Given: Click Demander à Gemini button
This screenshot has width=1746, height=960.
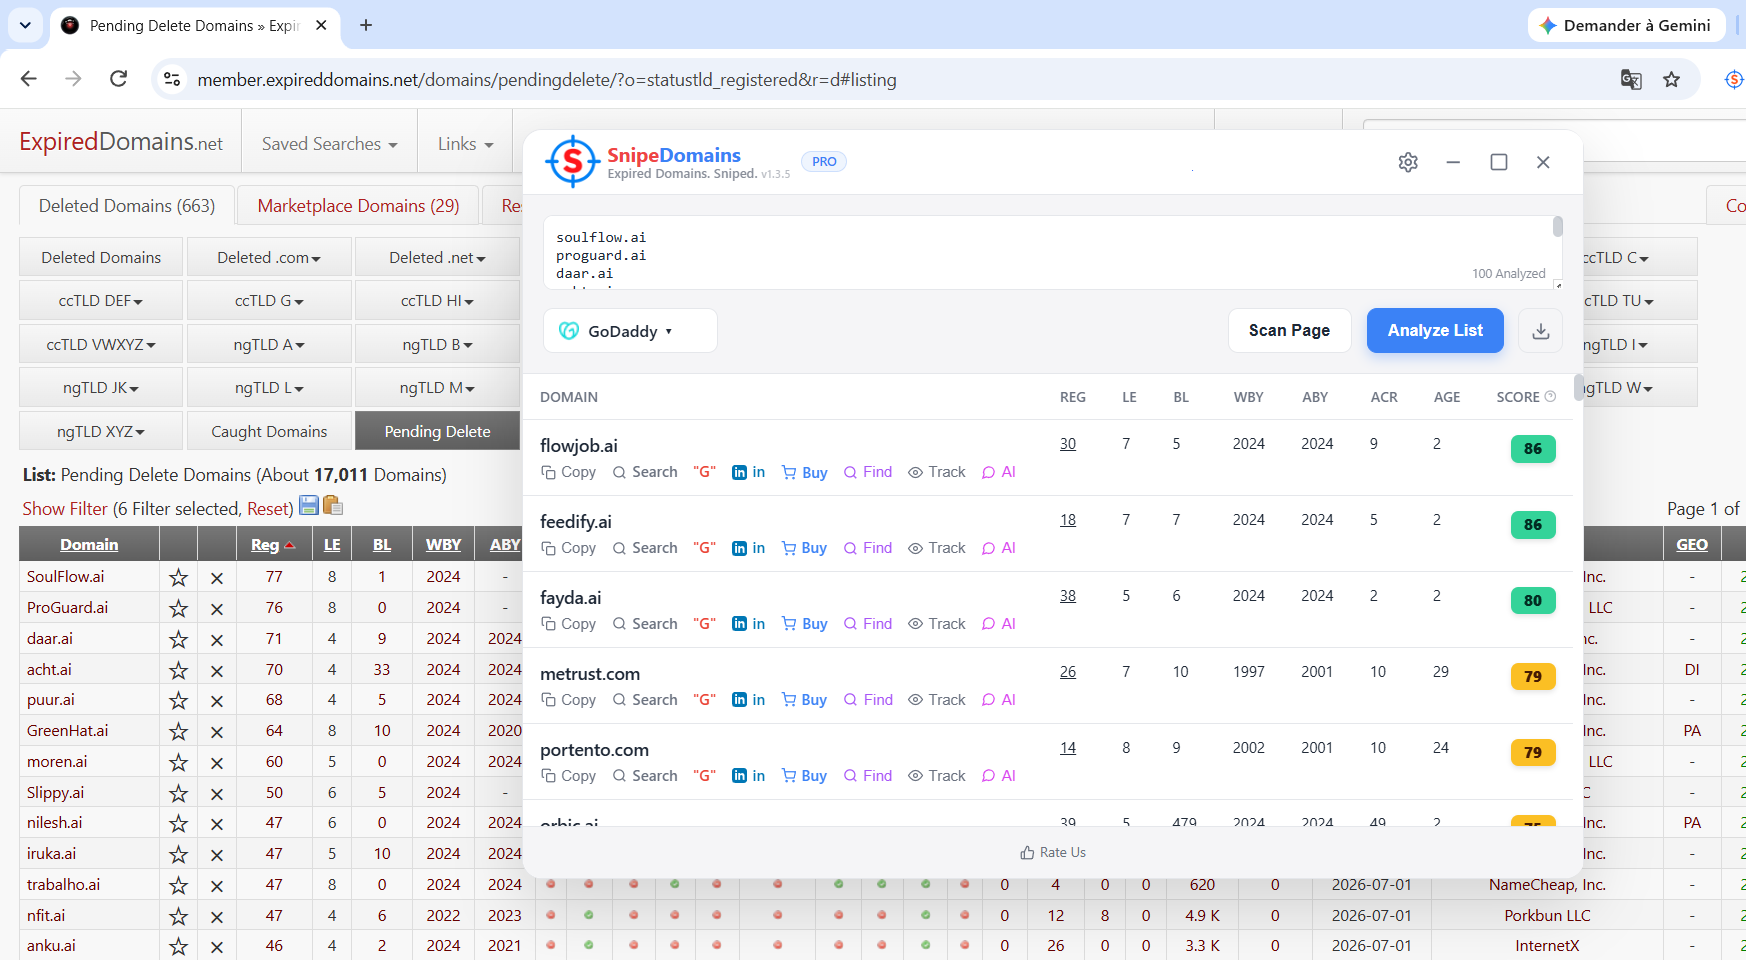Looking at the screenshot, I should [x=1626, y=25].
